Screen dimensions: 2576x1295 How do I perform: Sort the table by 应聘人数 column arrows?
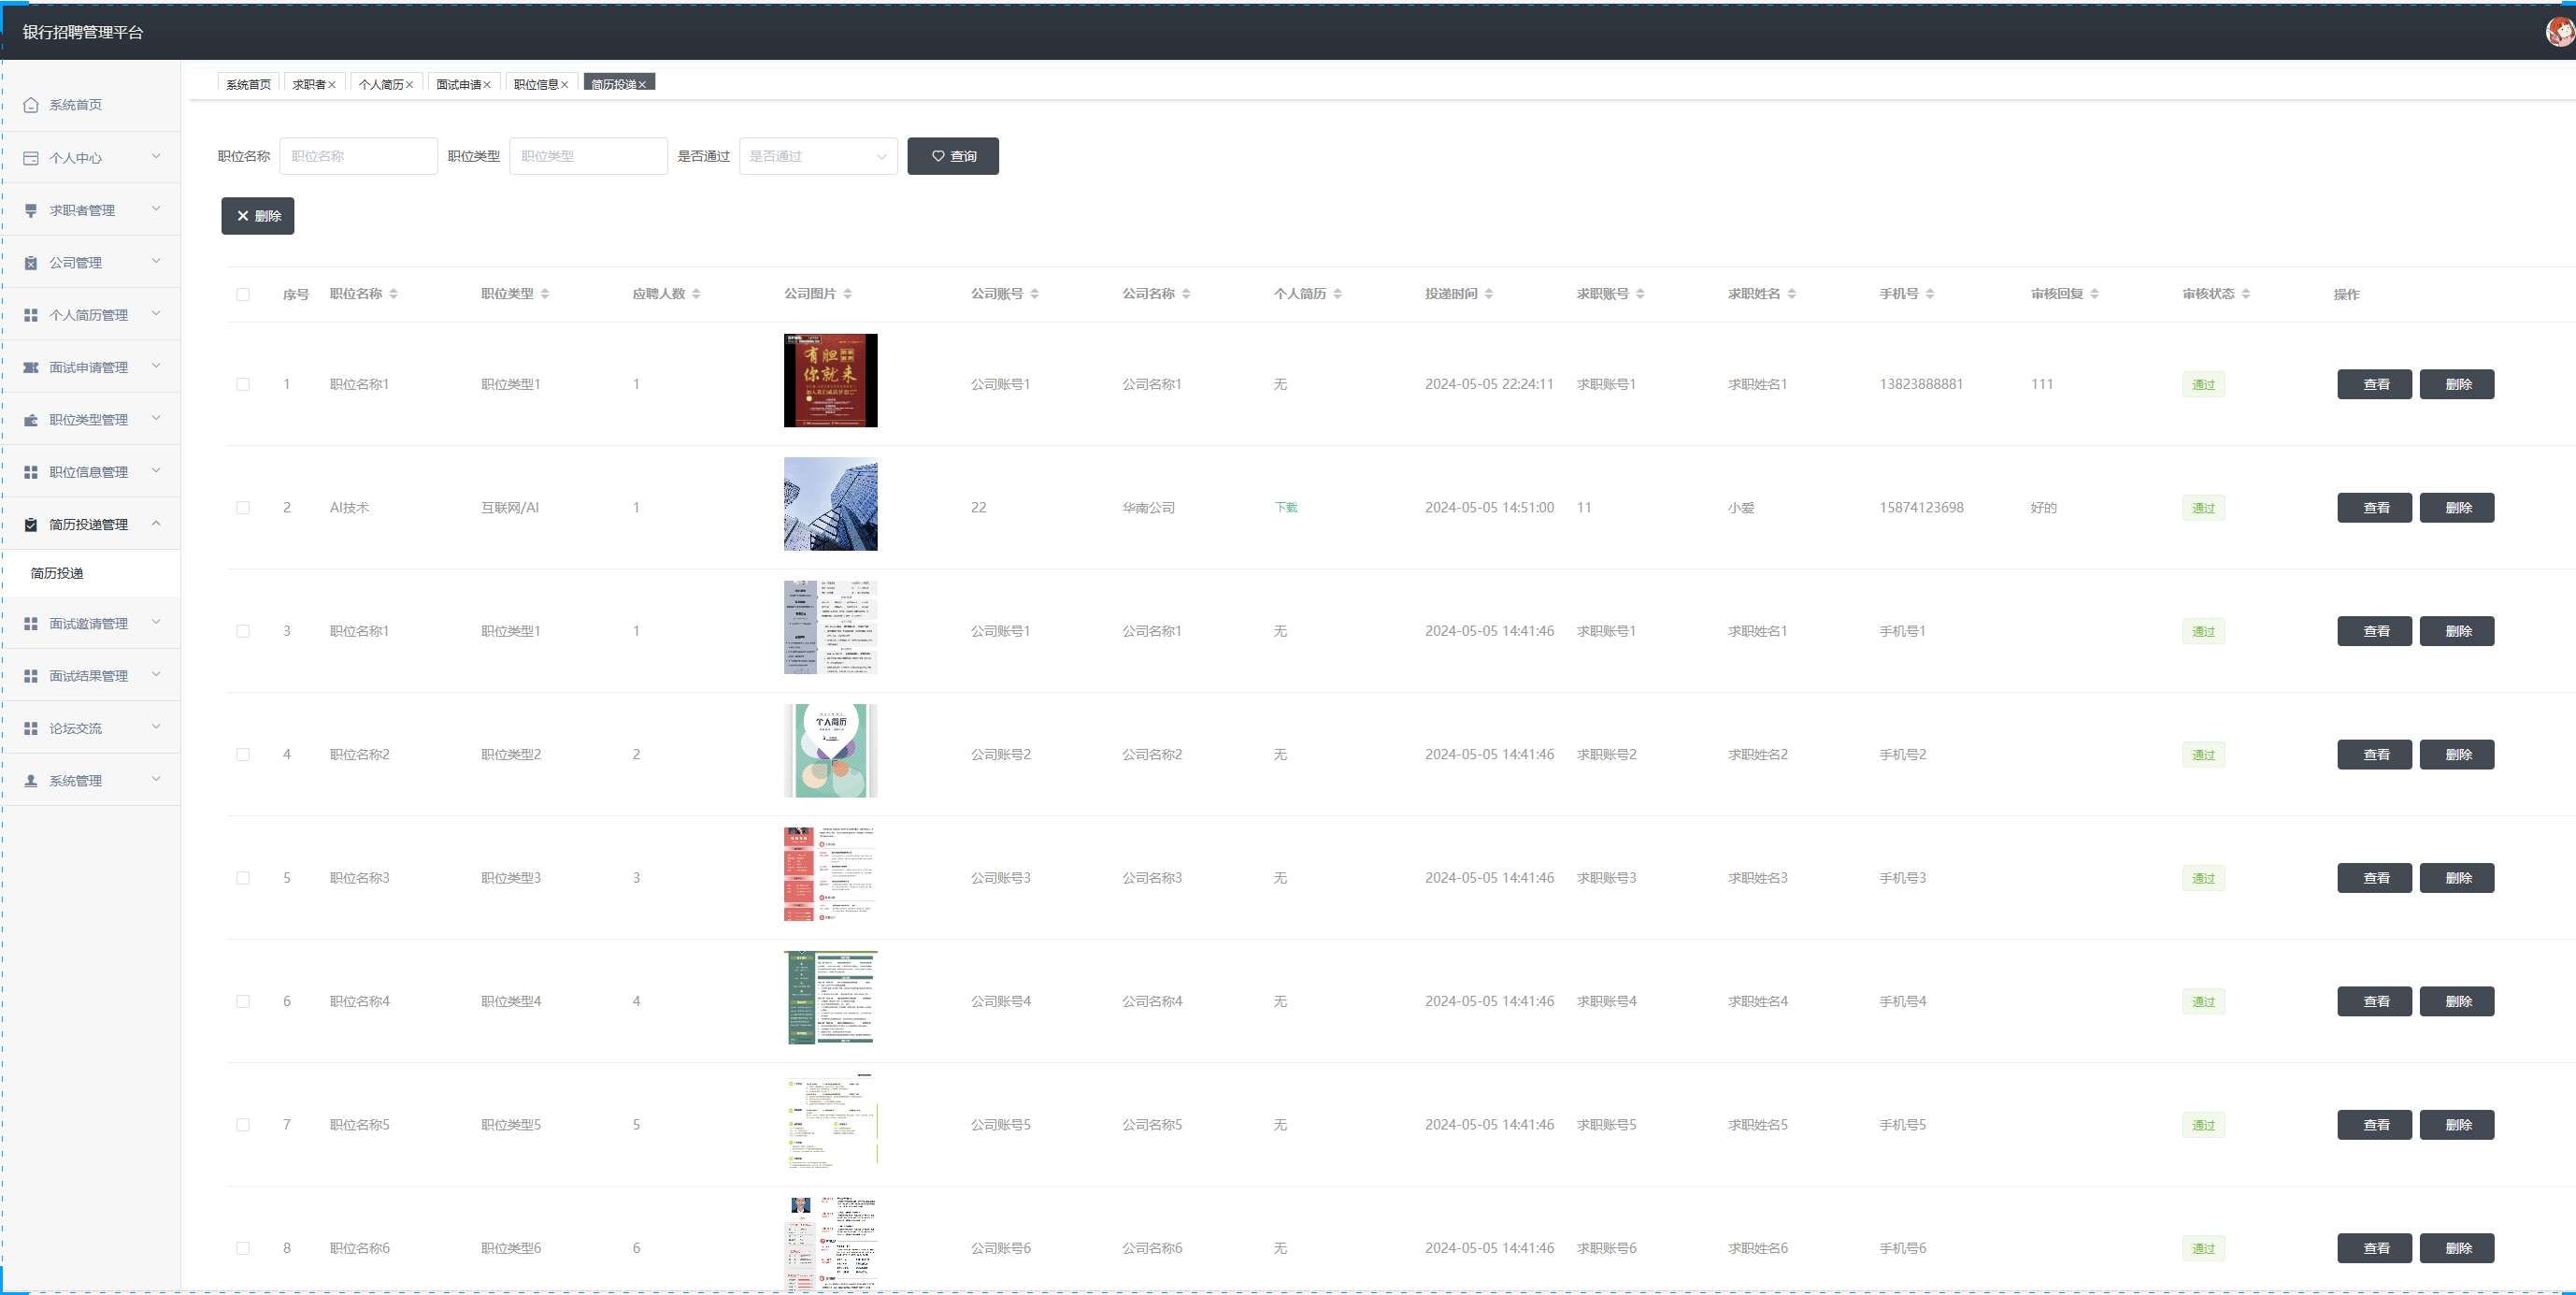coord(696,294)
